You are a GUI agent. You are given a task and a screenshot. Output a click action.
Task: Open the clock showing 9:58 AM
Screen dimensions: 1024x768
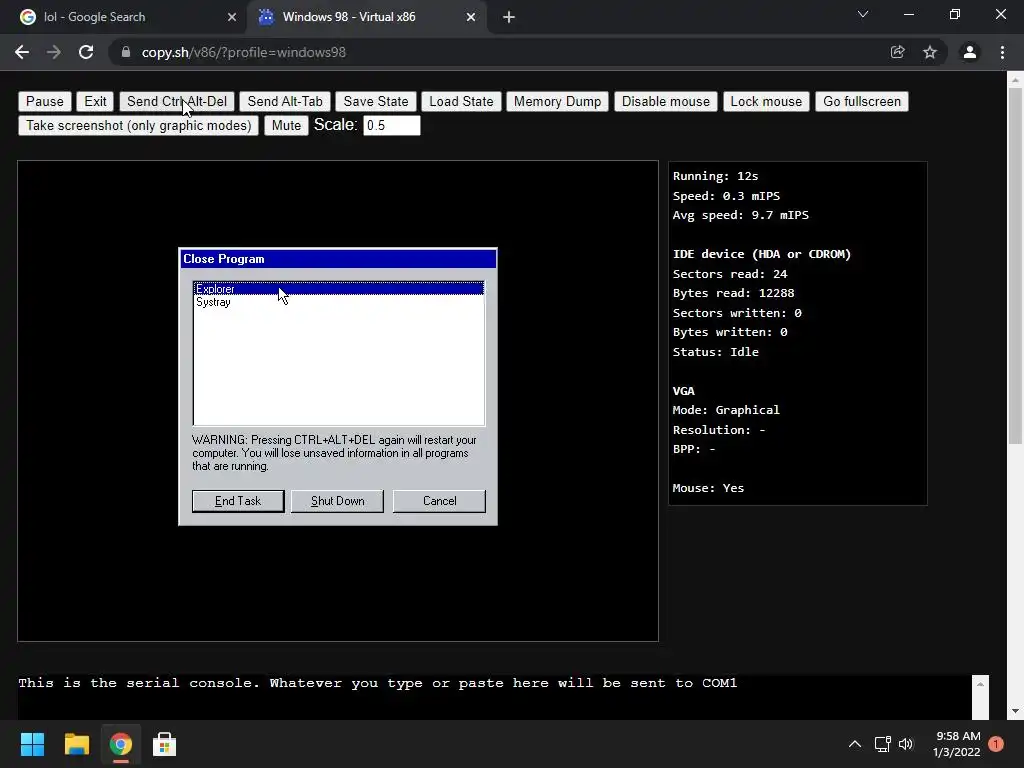957,744
